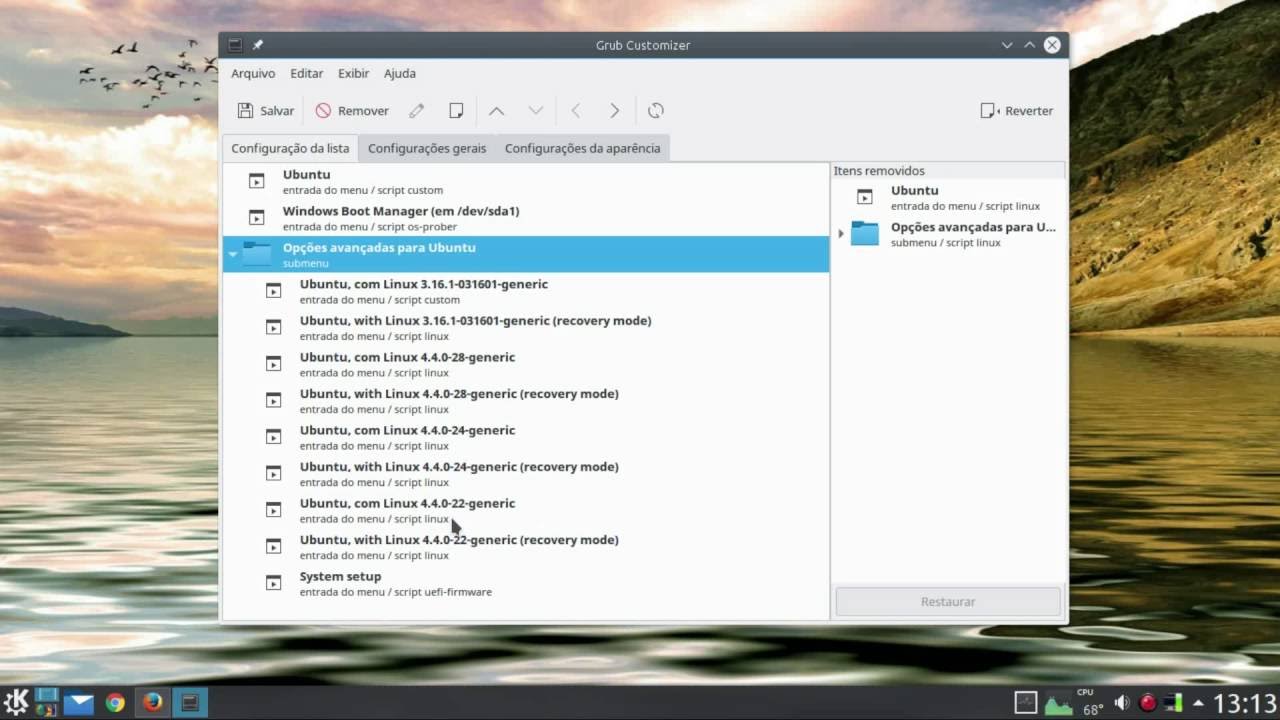
Task: Click the red record tray icon
Action: click(1148, 703)
